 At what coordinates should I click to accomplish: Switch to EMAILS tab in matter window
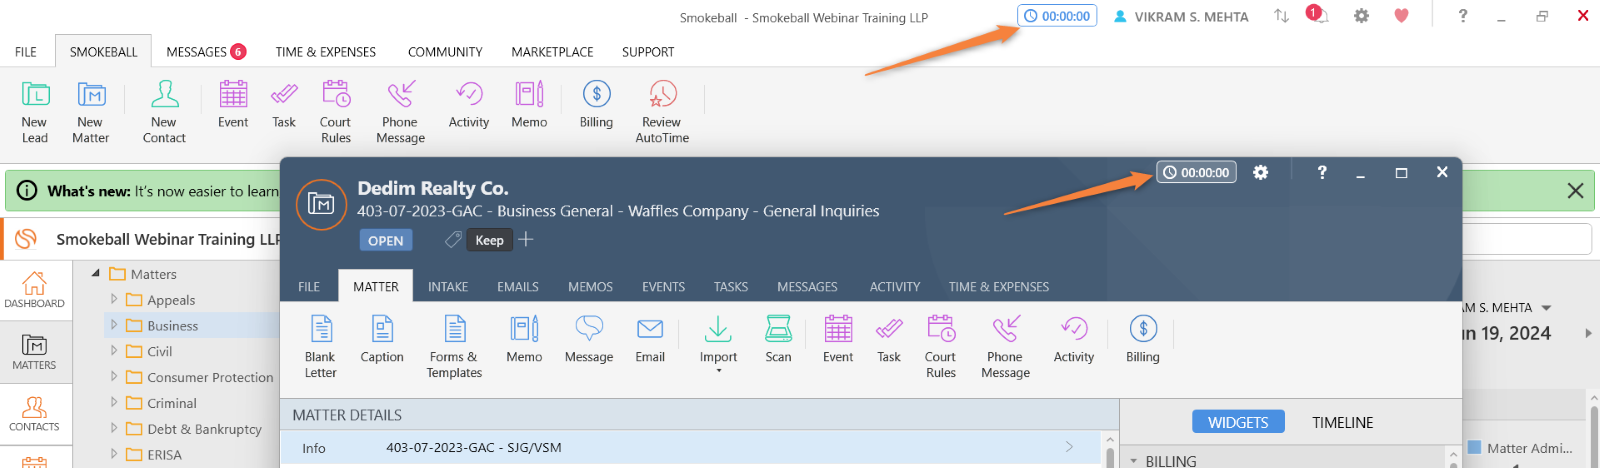tap(518, 287)
